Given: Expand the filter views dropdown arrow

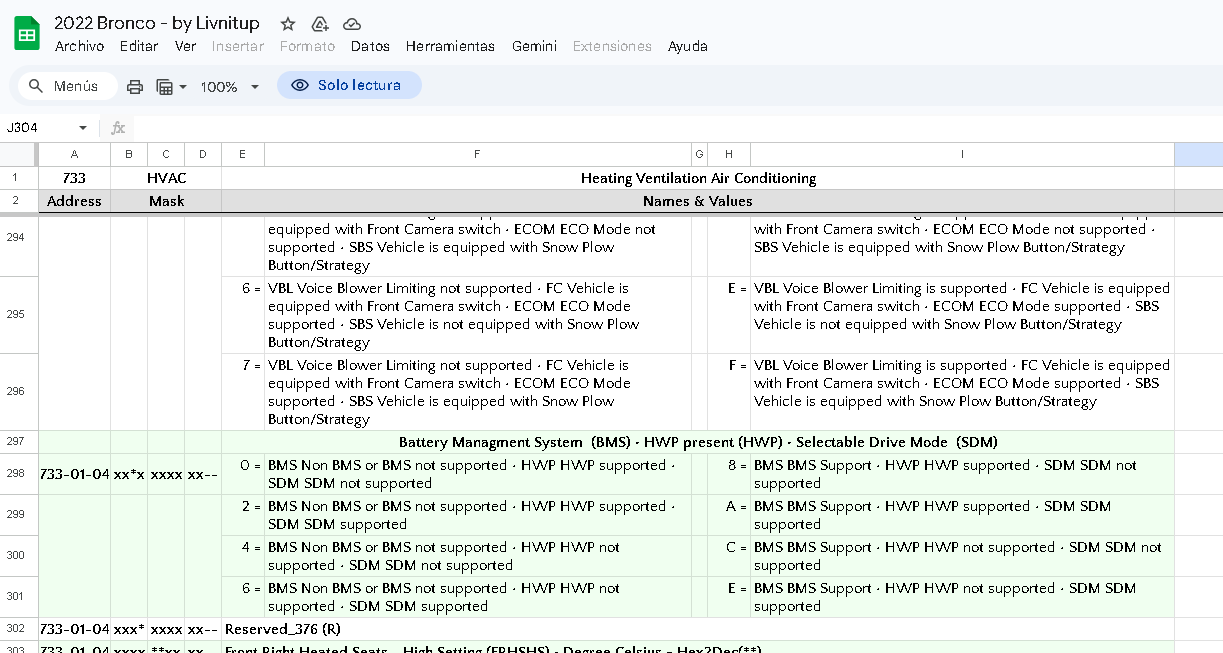Looking at the screenshot, I should tap(183, 87).
